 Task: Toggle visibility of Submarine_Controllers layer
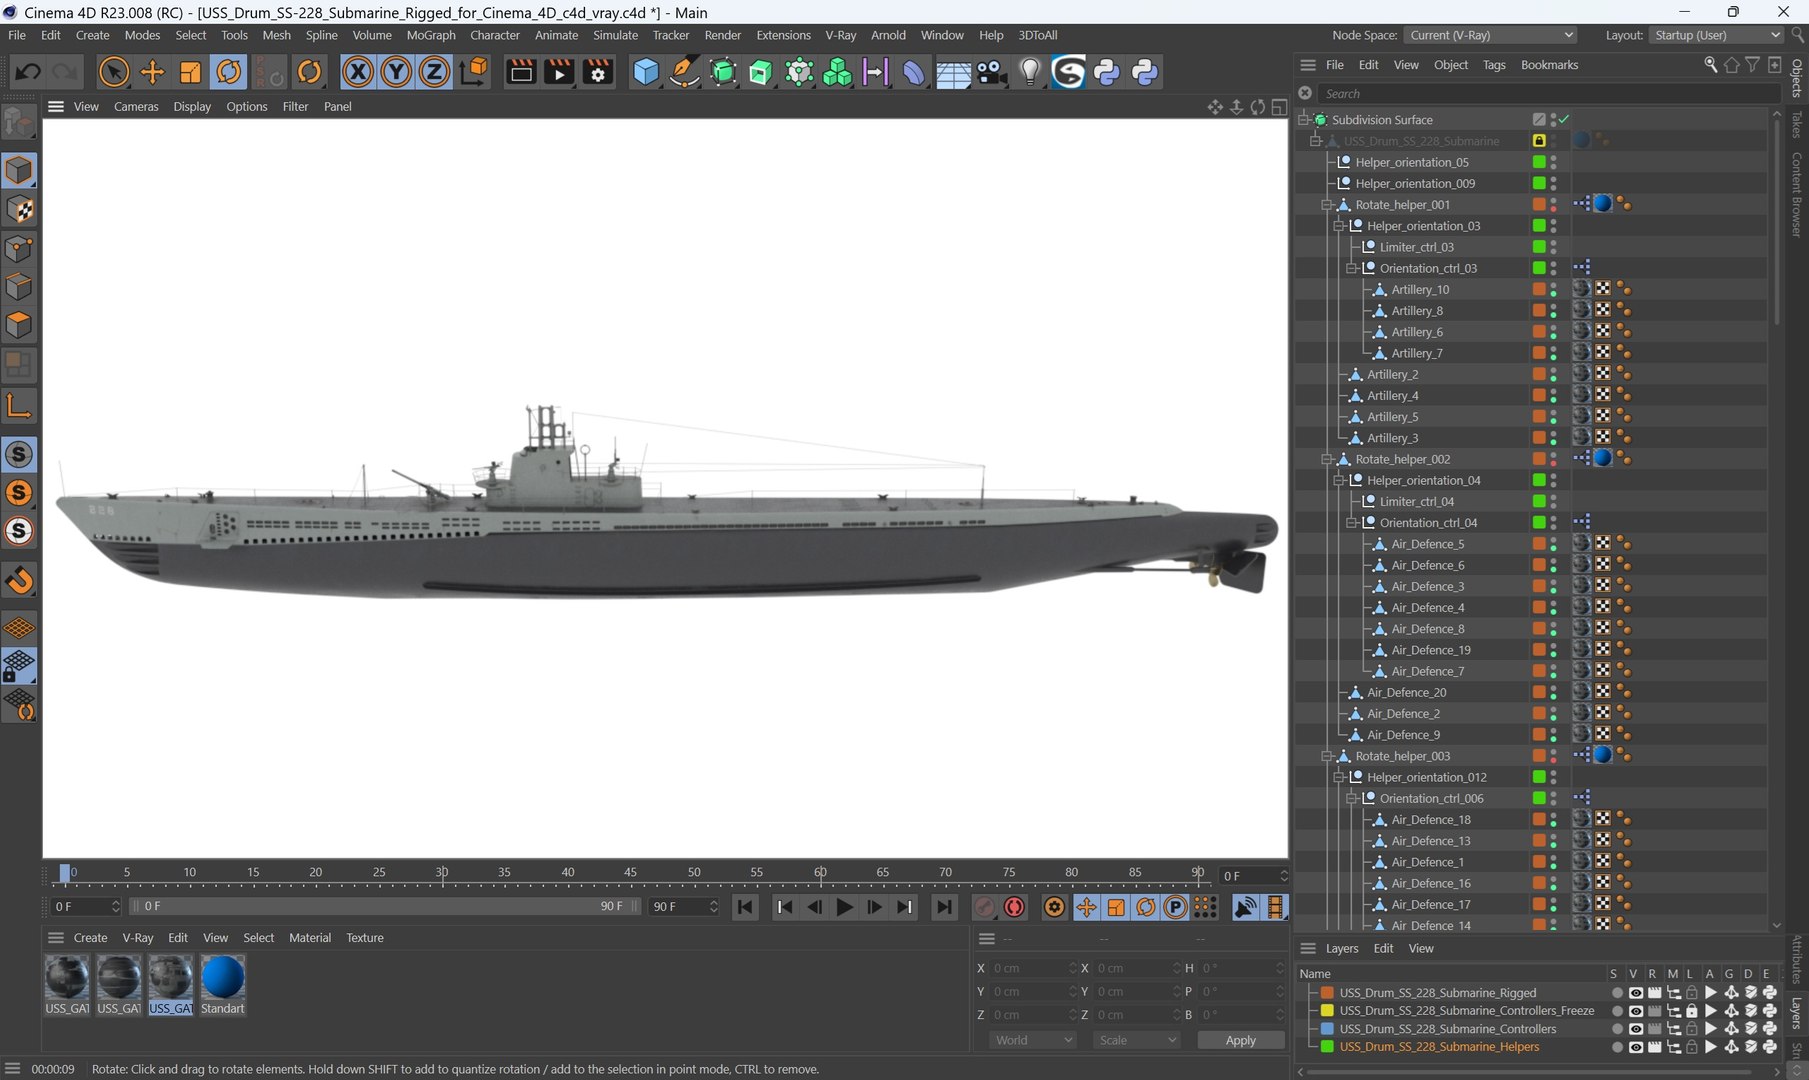(x=1635, y=1029)
